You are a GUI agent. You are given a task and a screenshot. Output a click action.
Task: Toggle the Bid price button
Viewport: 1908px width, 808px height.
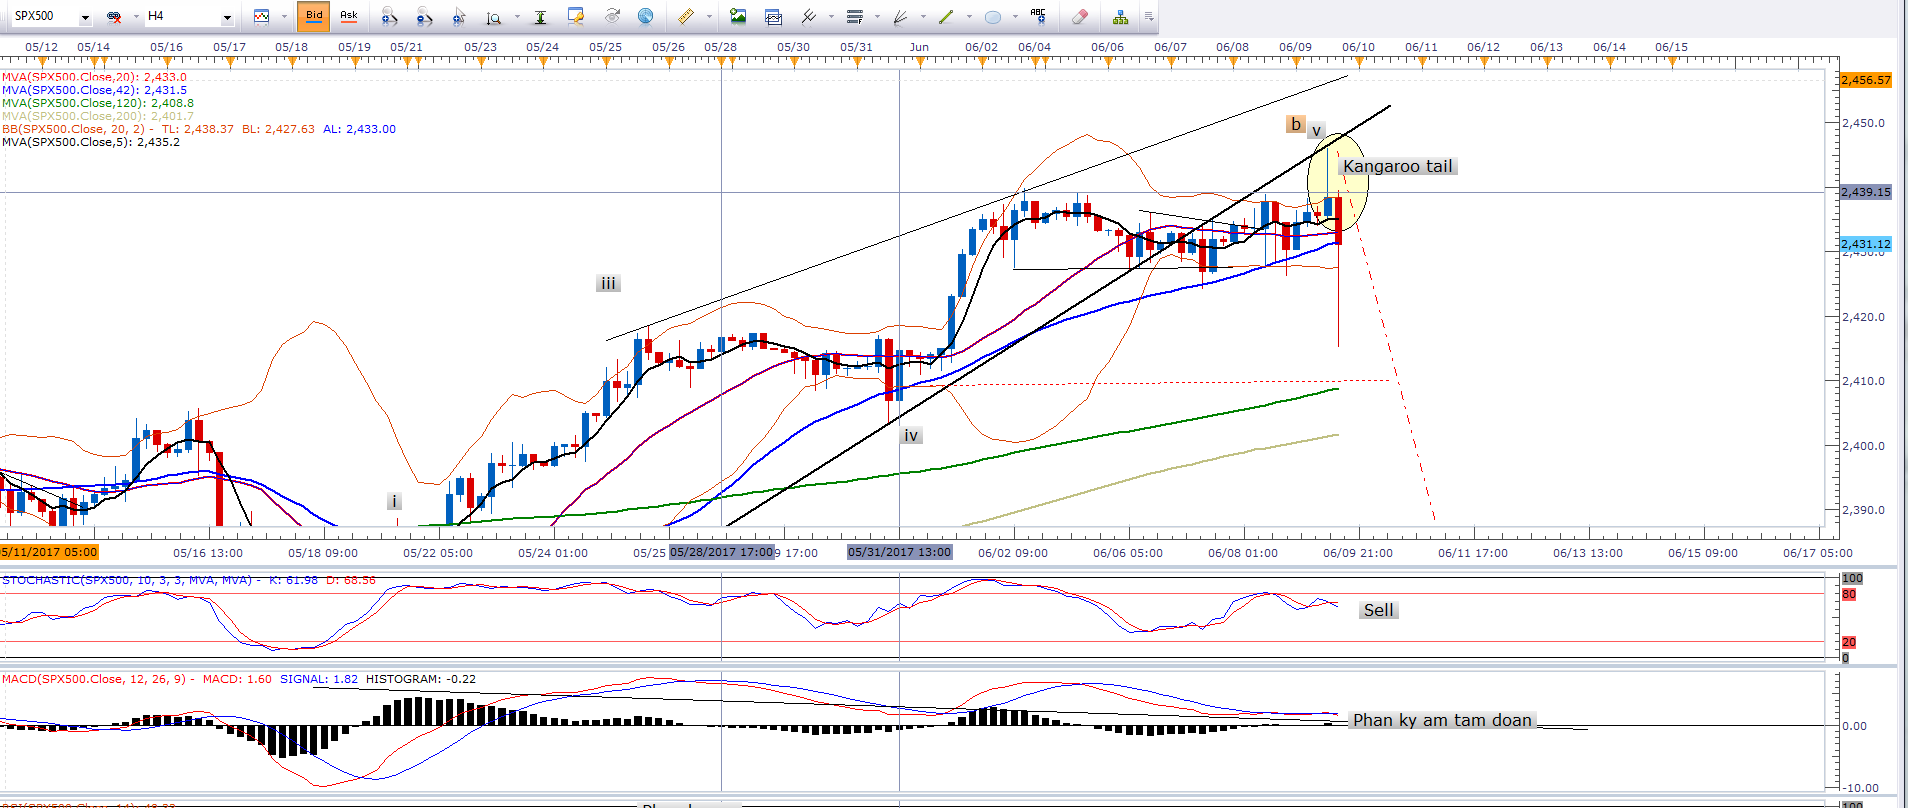point(314,15)
